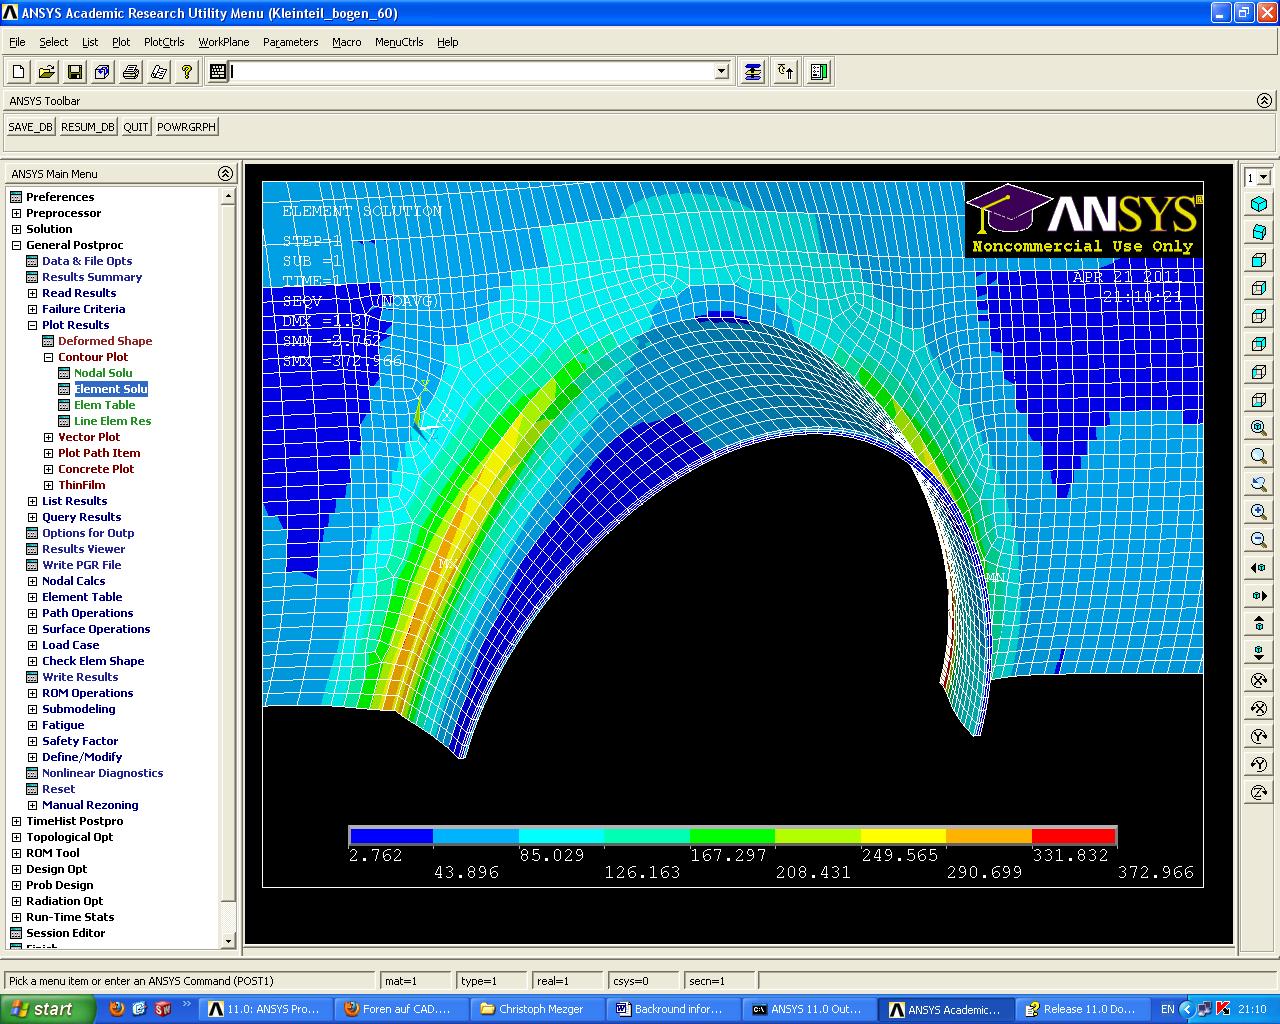Zoom out of the model
This screenshot has height=1024, width=1280.
click(1259, 540)
